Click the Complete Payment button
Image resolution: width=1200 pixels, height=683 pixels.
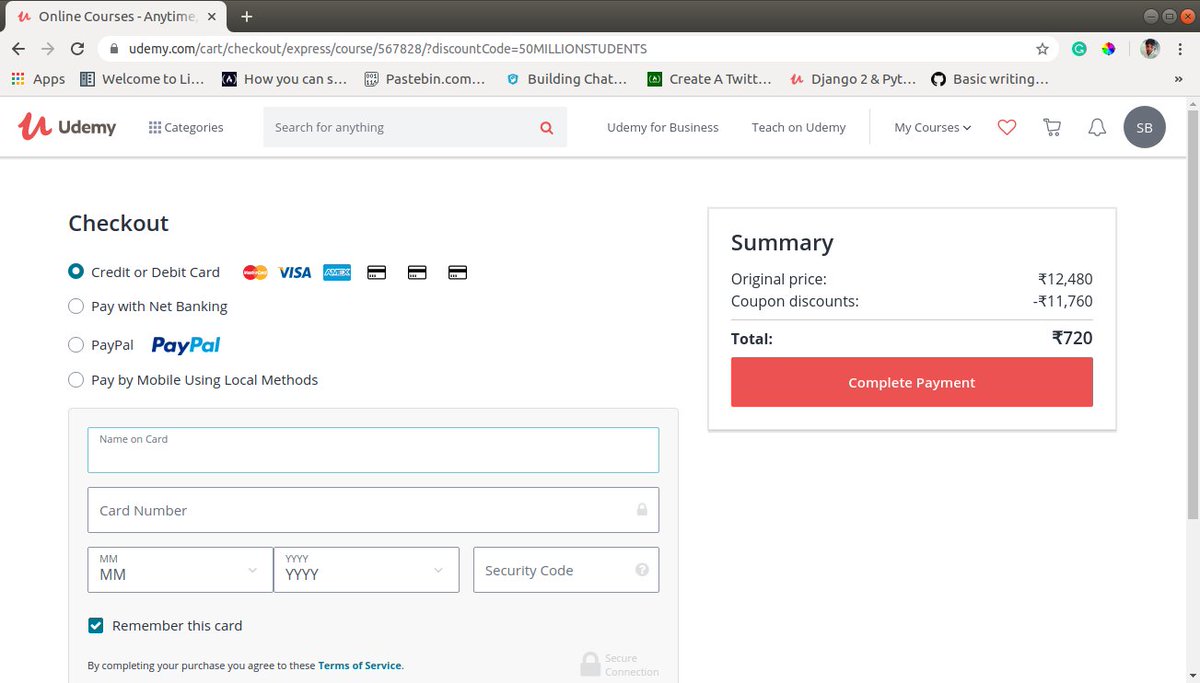click(912, 383)
